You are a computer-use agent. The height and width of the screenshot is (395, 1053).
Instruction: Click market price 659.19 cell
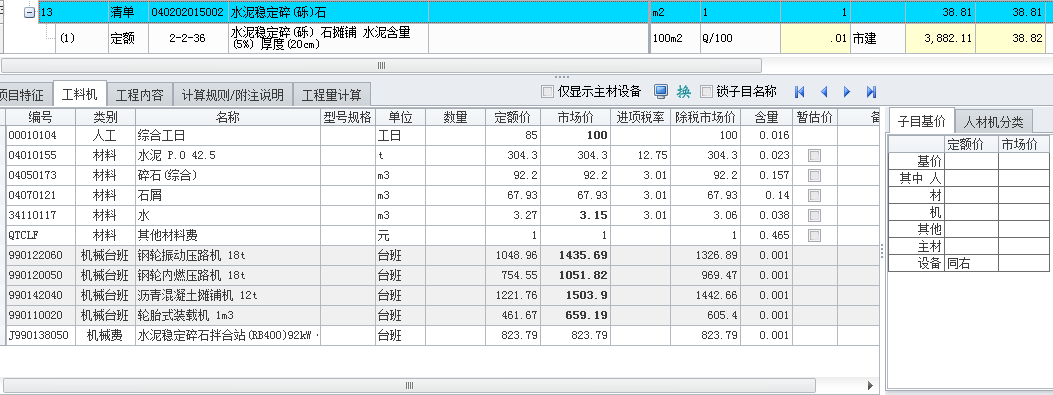coord(575,315)
